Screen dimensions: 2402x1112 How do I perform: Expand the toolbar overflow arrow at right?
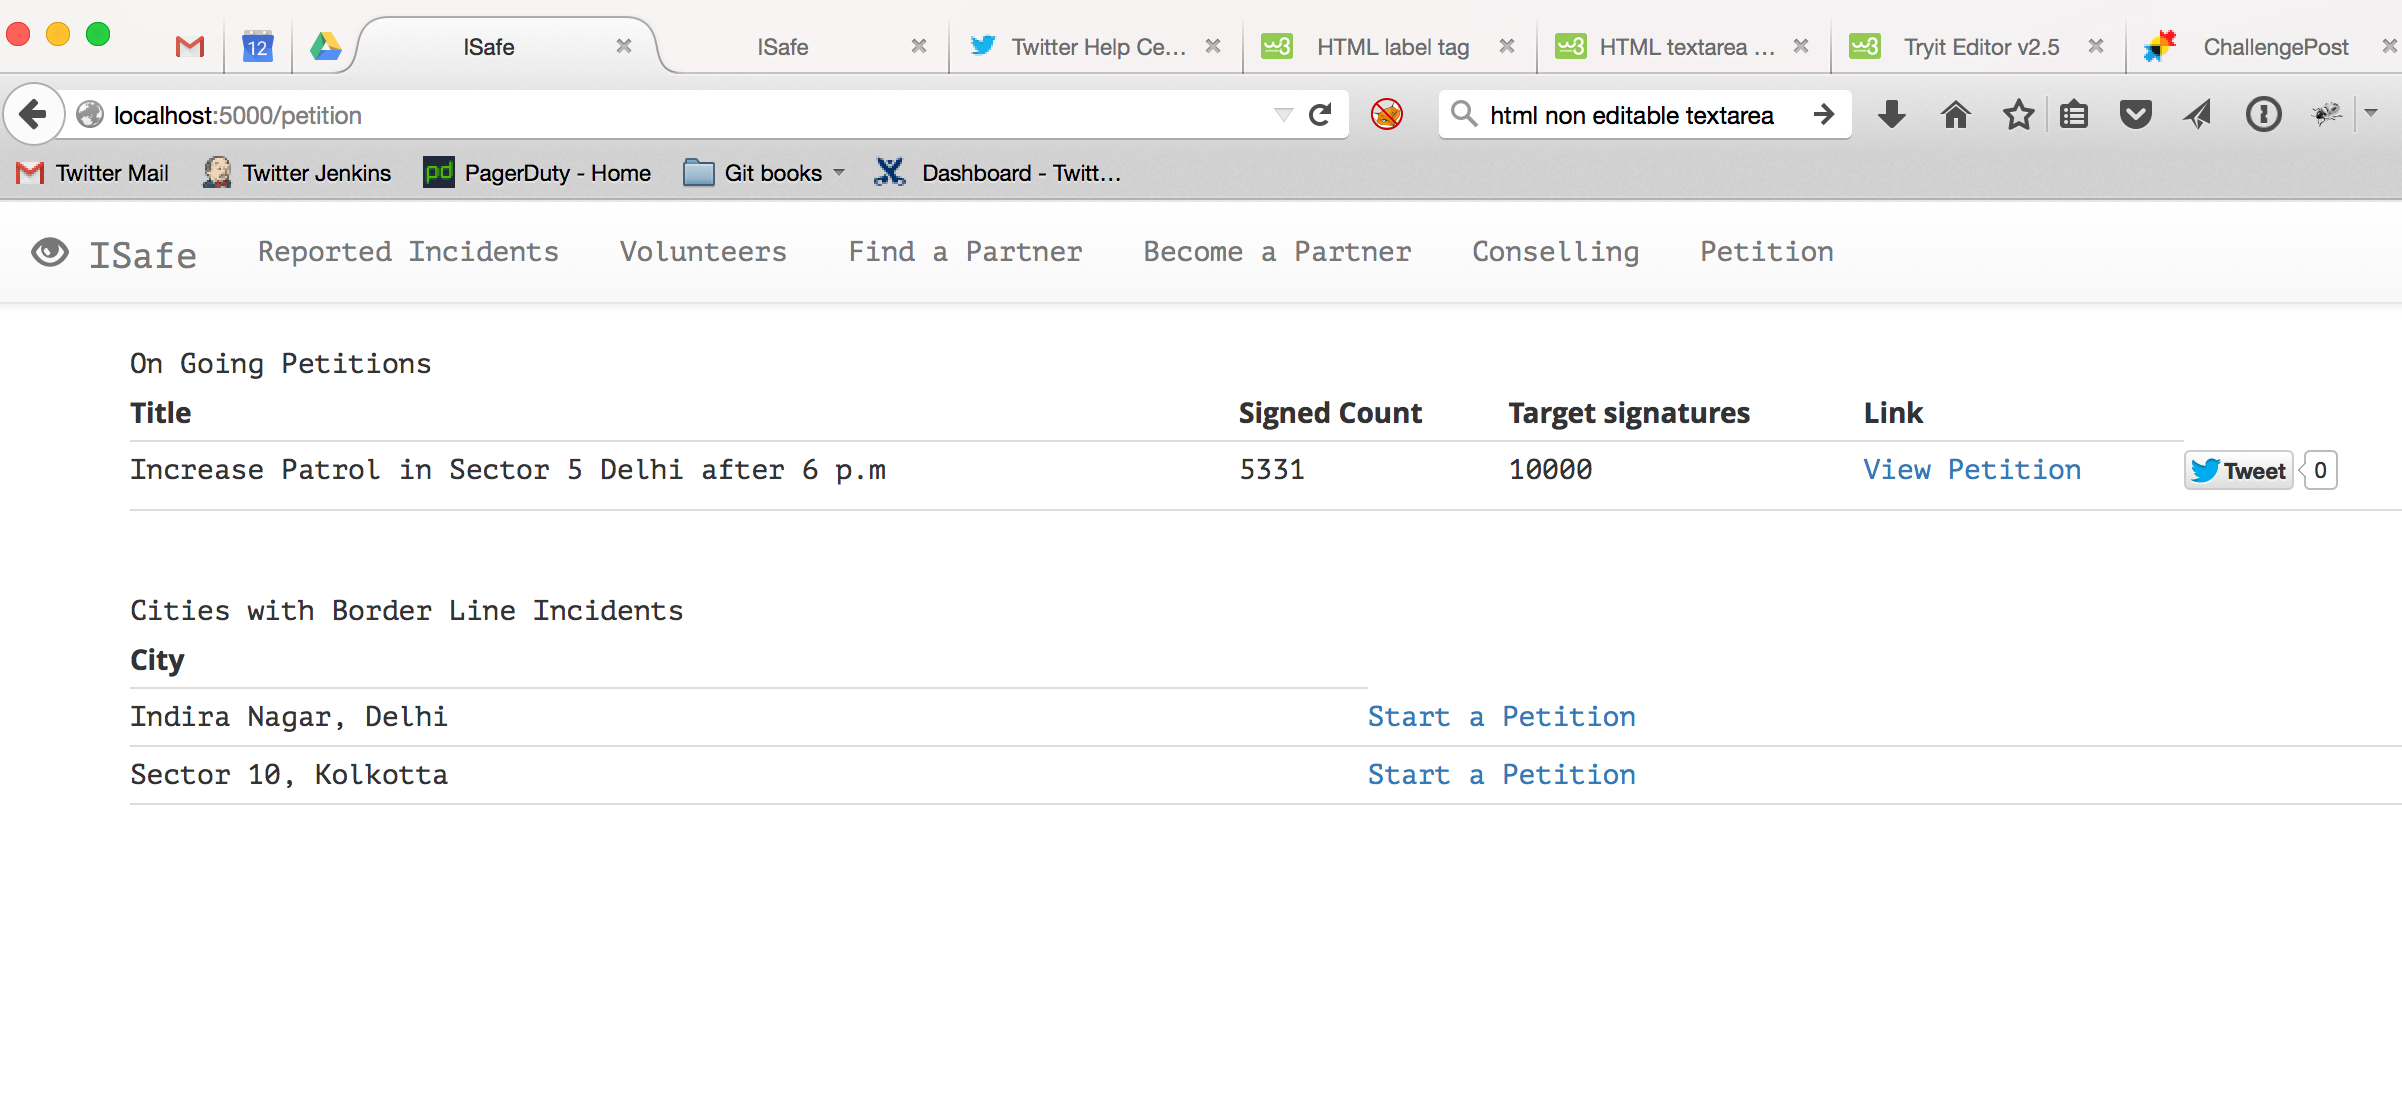click(x=2371, y=113)
